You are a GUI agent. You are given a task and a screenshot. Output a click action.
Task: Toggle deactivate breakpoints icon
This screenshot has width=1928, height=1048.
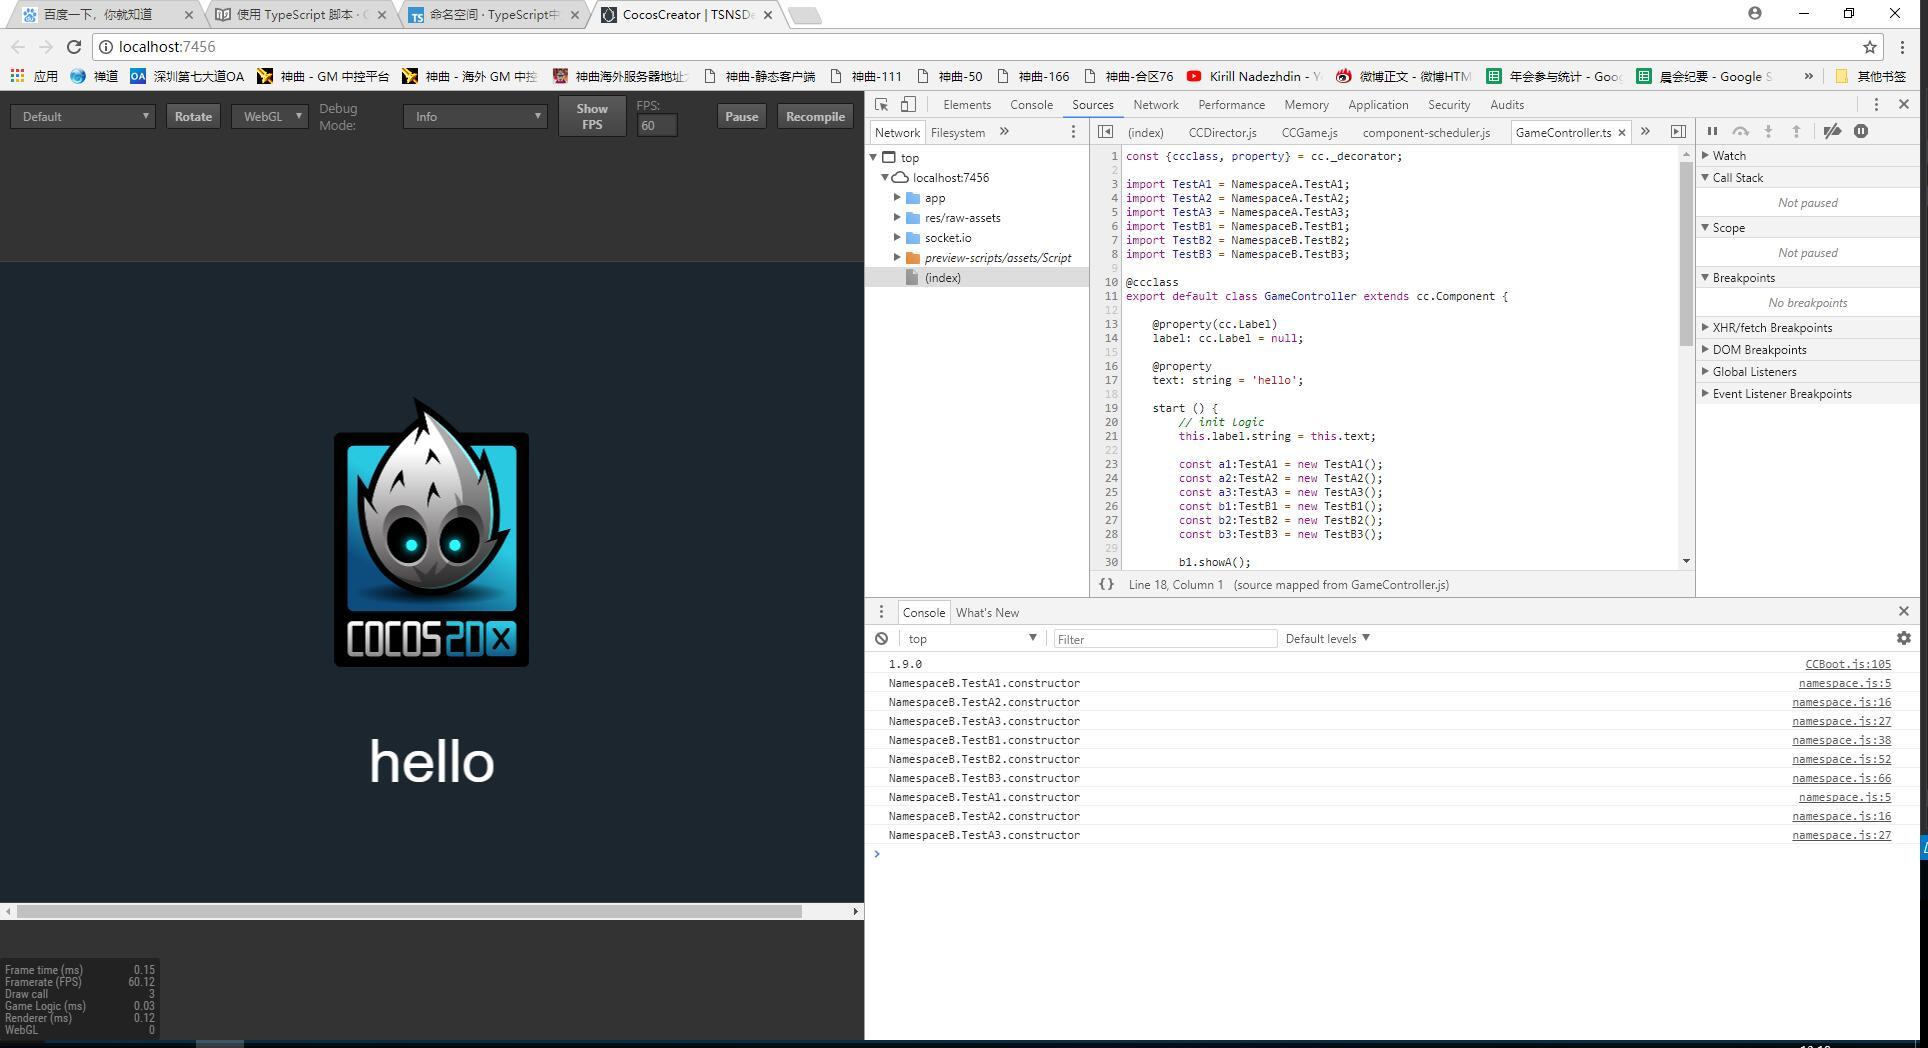pos(1832,132)
